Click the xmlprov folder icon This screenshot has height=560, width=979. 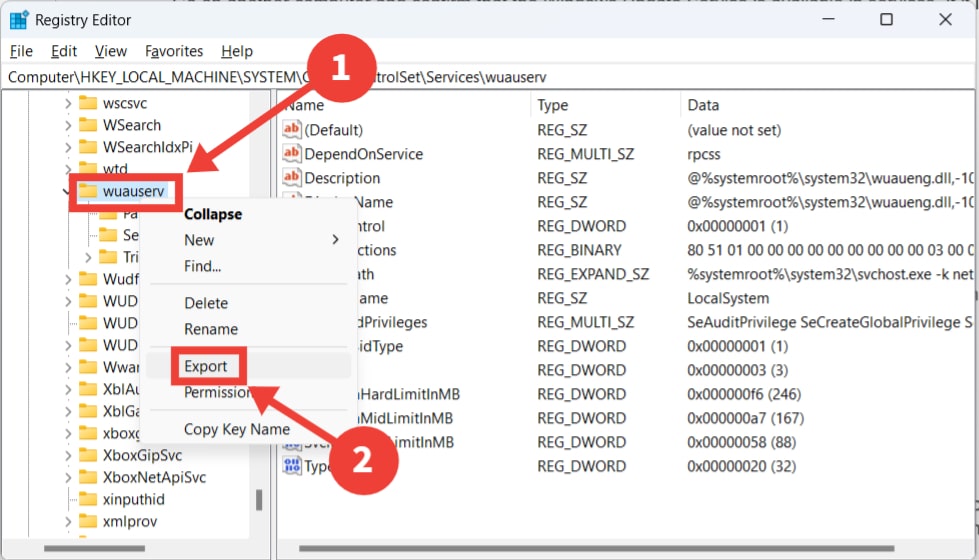88,521
